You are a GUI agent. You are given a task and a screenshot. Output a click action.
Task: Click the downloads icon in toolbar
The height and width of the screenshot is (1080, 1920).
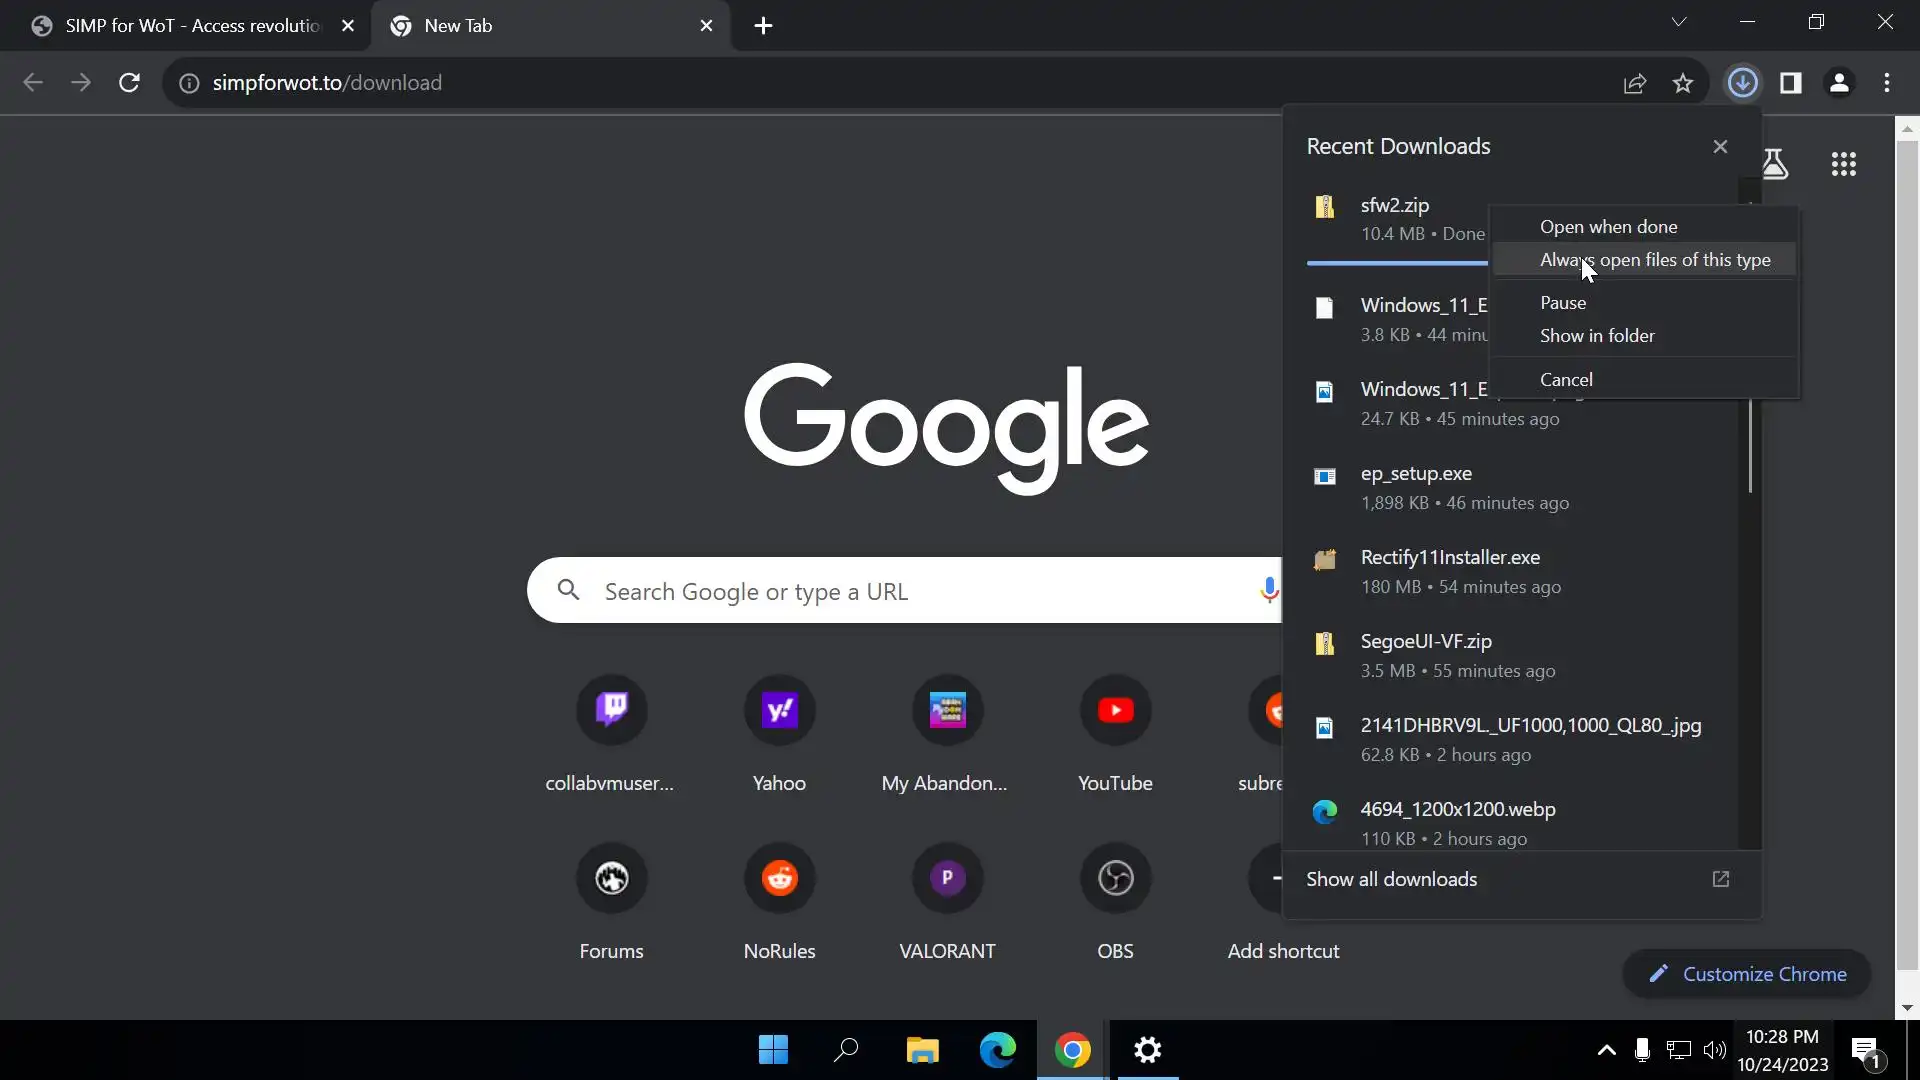[1742, 83]
